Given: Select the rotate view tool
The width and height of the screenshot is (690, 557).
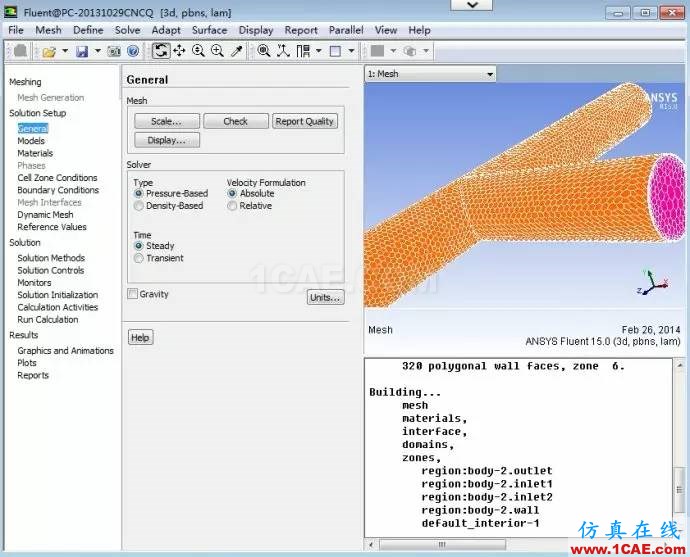Looking at the screenshot, I should tap(161, 51).
